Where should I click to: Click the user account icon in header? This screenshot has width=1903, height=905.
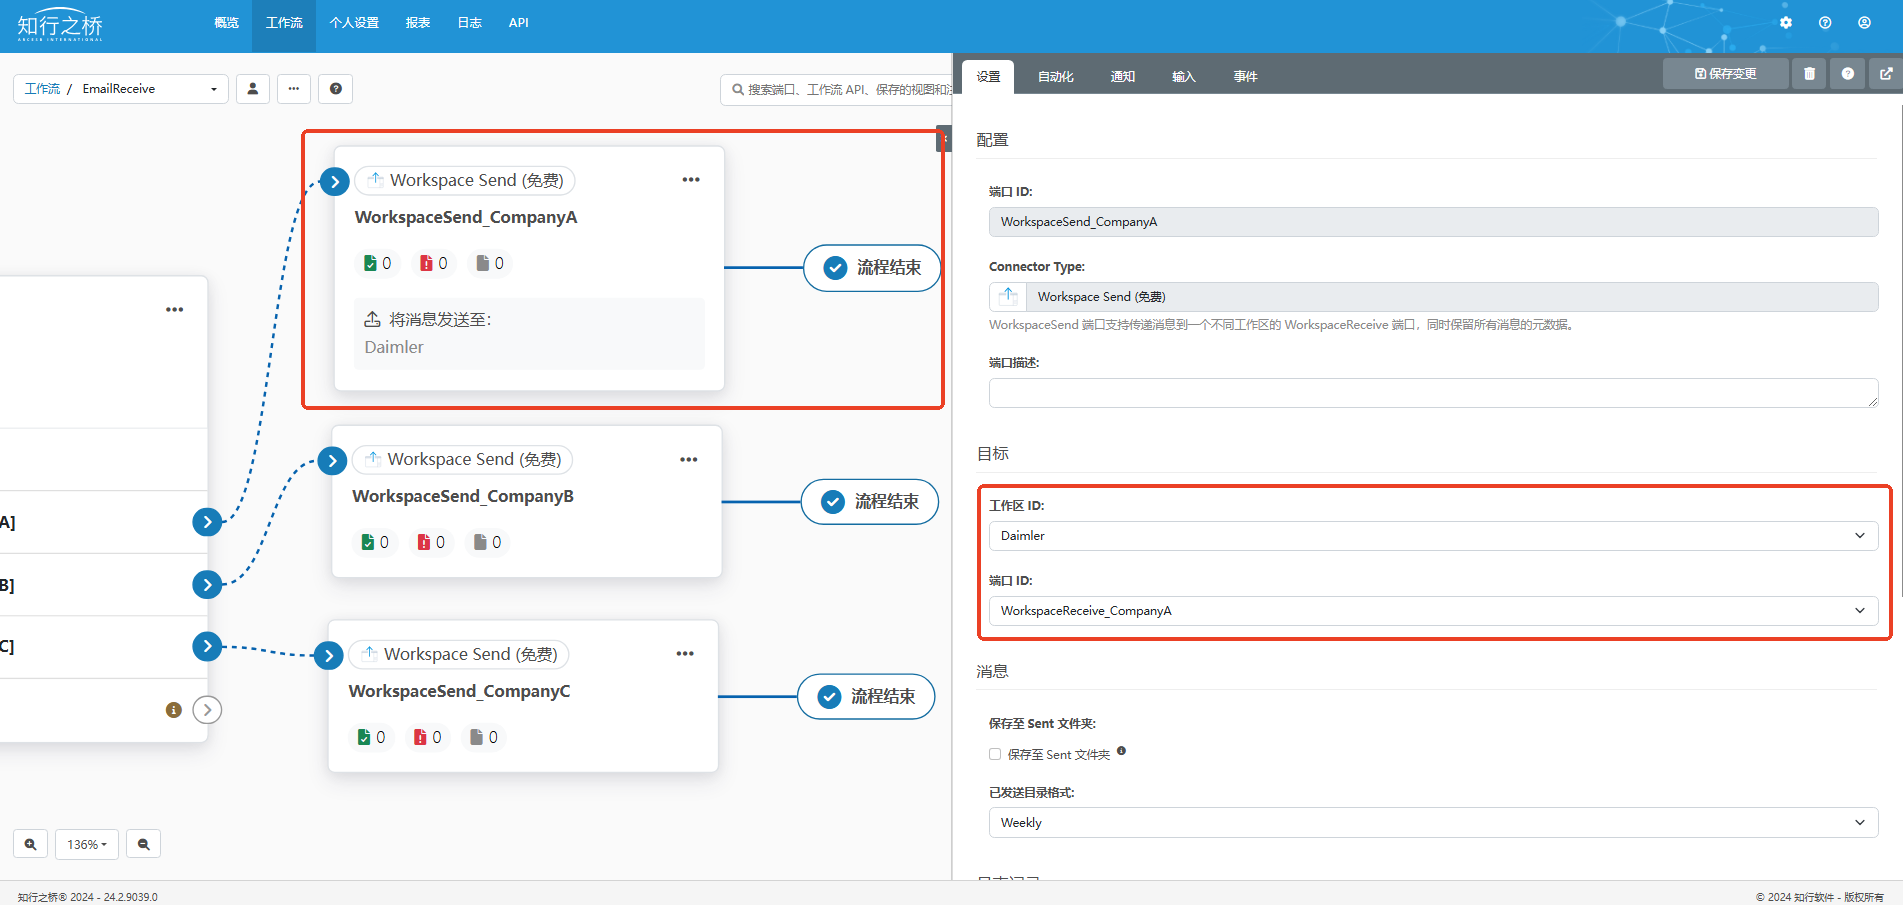pos(1864,23)
